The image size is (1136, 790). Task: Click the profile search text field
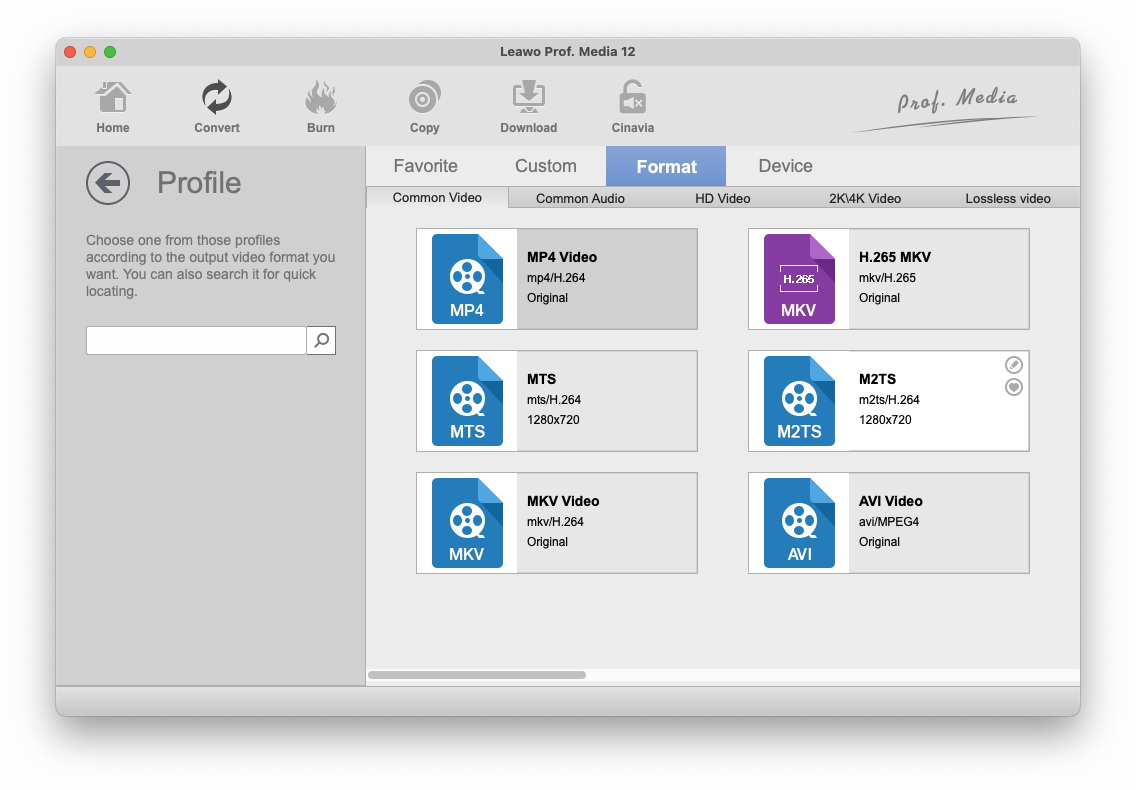196,340
